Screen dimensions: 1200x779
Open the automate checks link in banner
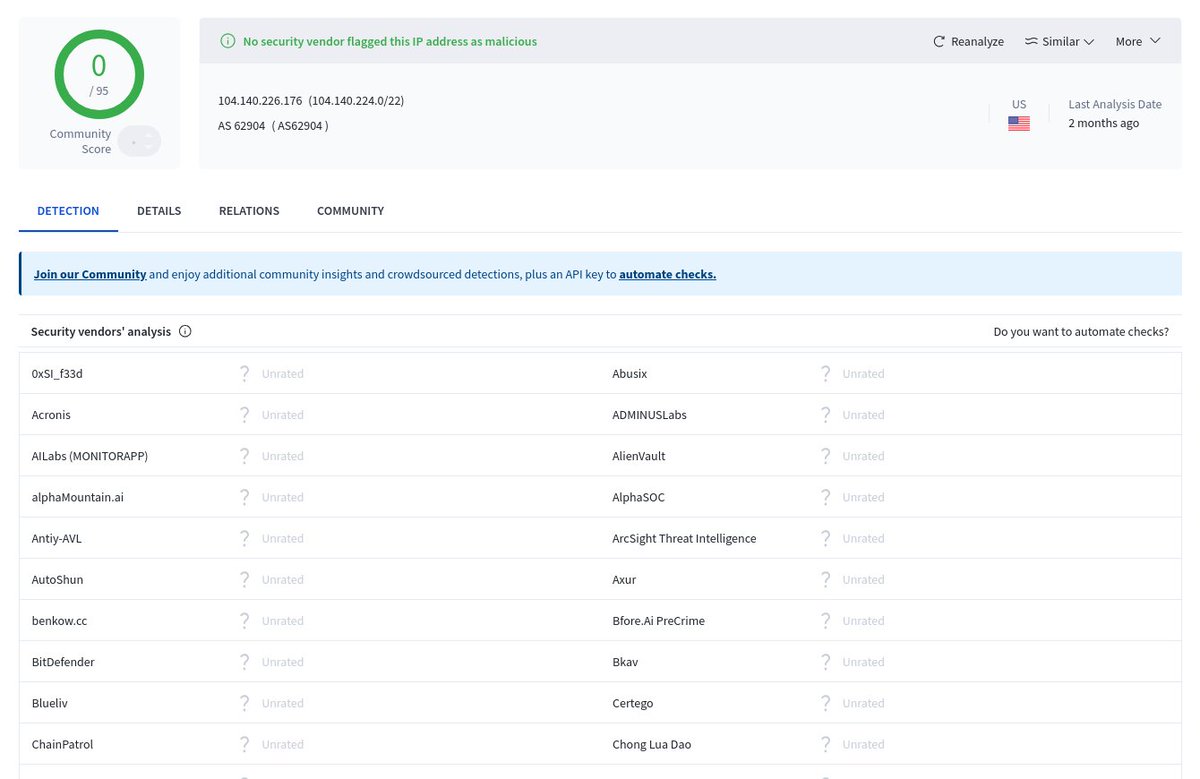[x=667, y=274]
